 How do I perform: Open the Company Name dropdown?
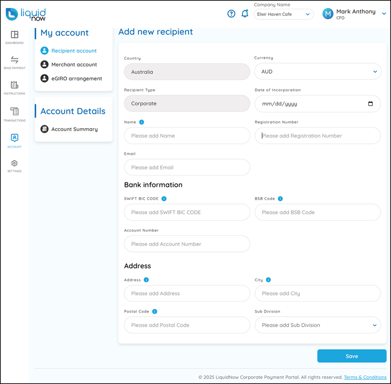pos(284,14)
